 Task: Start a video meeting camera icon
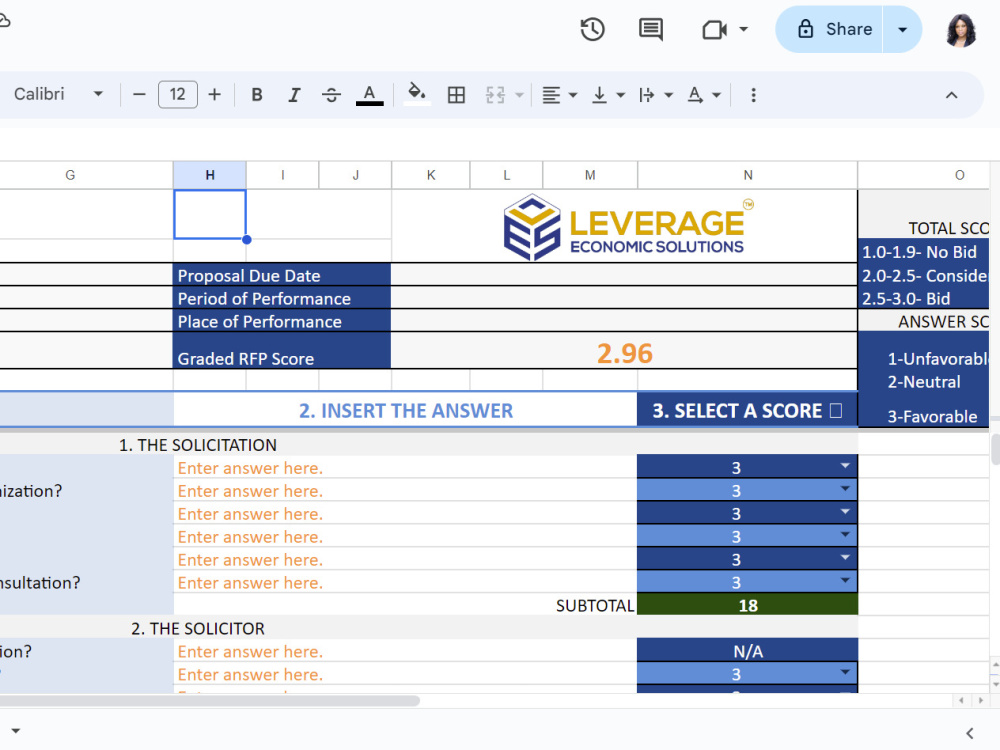pos(714,29)
